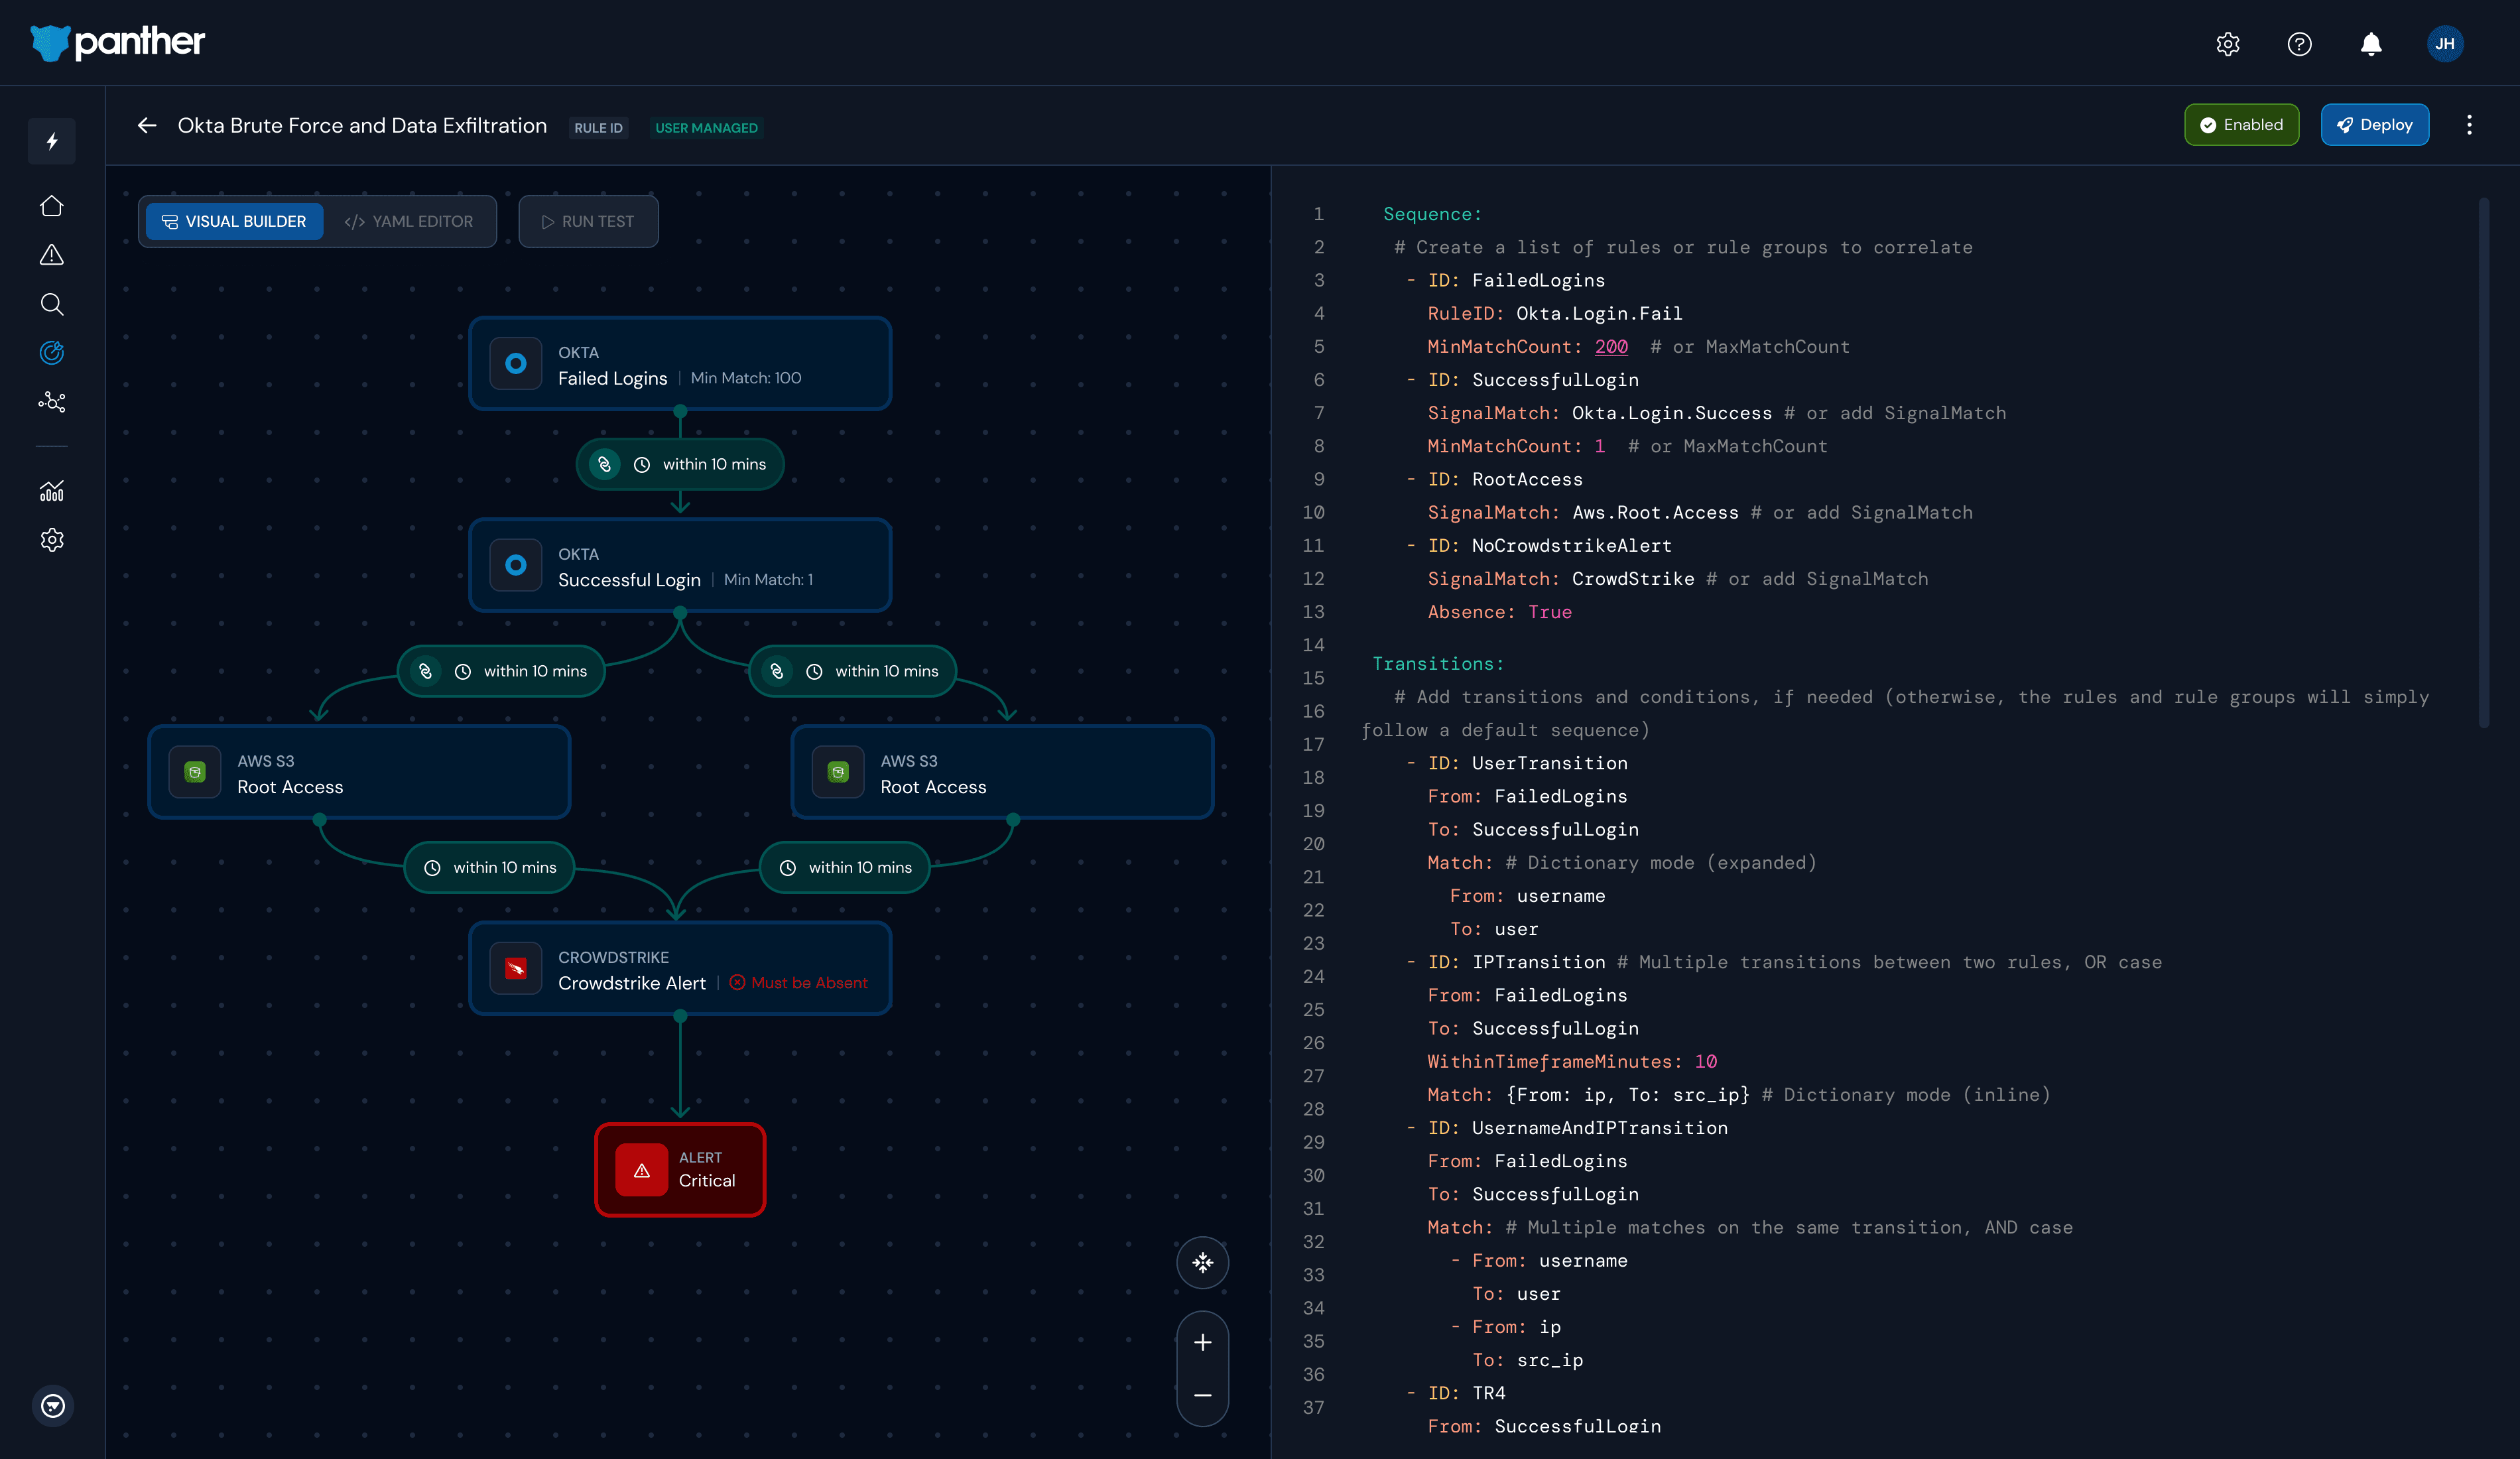Click clock icon in right transition under Successful Login
The width and height of the screenshot is (2520, 1459).
815,672
